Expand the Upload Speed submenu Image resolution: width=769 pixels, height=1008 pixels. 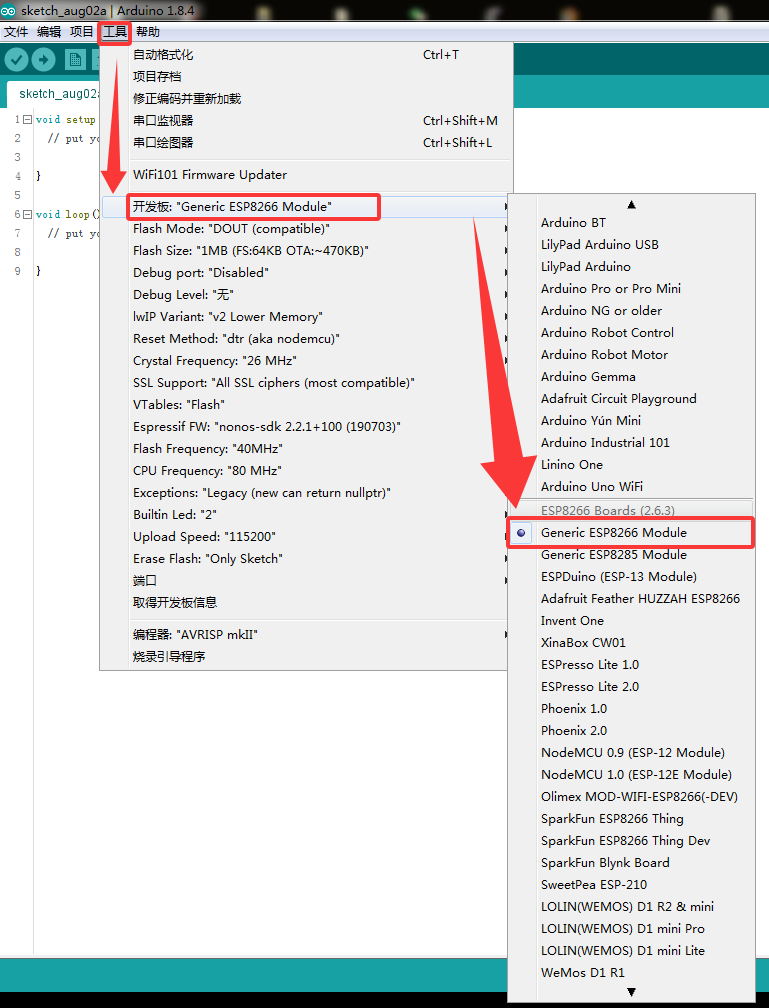coord(306,536)
